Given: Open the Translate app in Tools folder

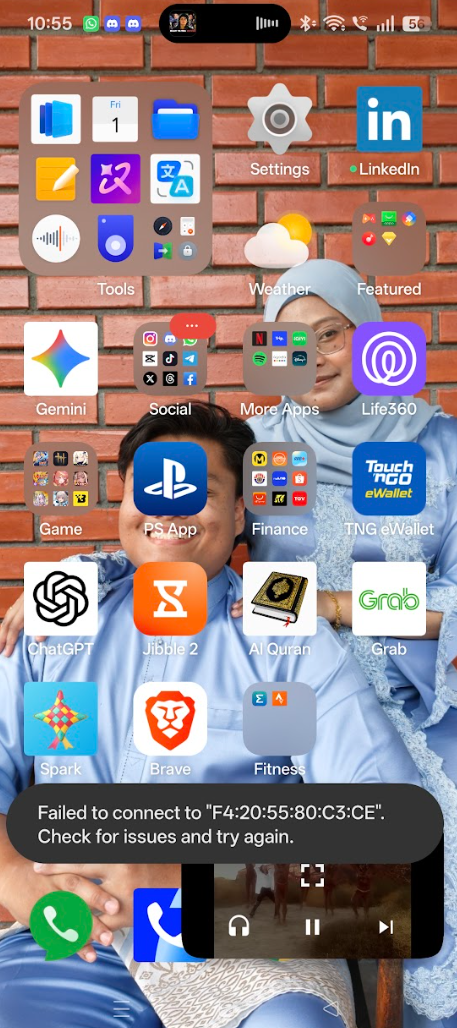Looking at the screenshot, I should 175,178.
